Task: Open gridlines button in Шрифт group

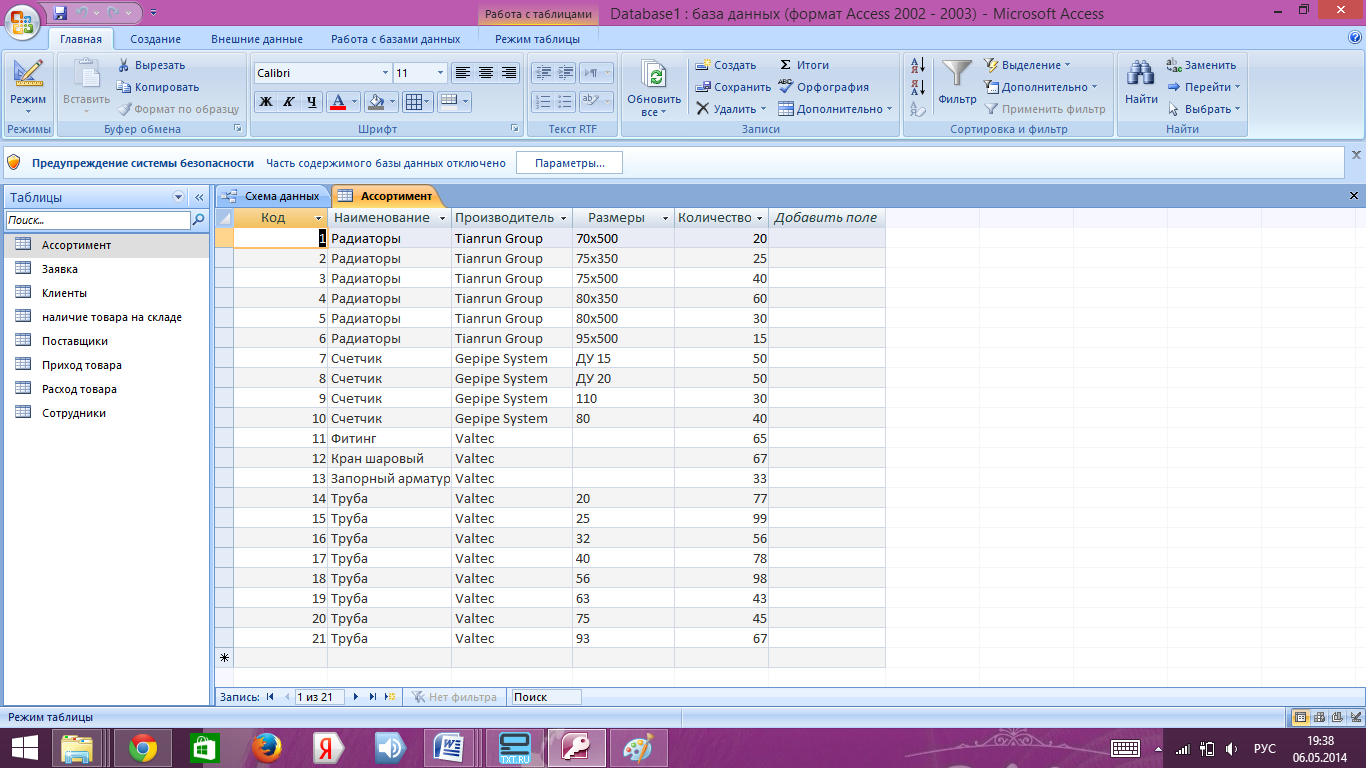Action: tap(417, 102)
